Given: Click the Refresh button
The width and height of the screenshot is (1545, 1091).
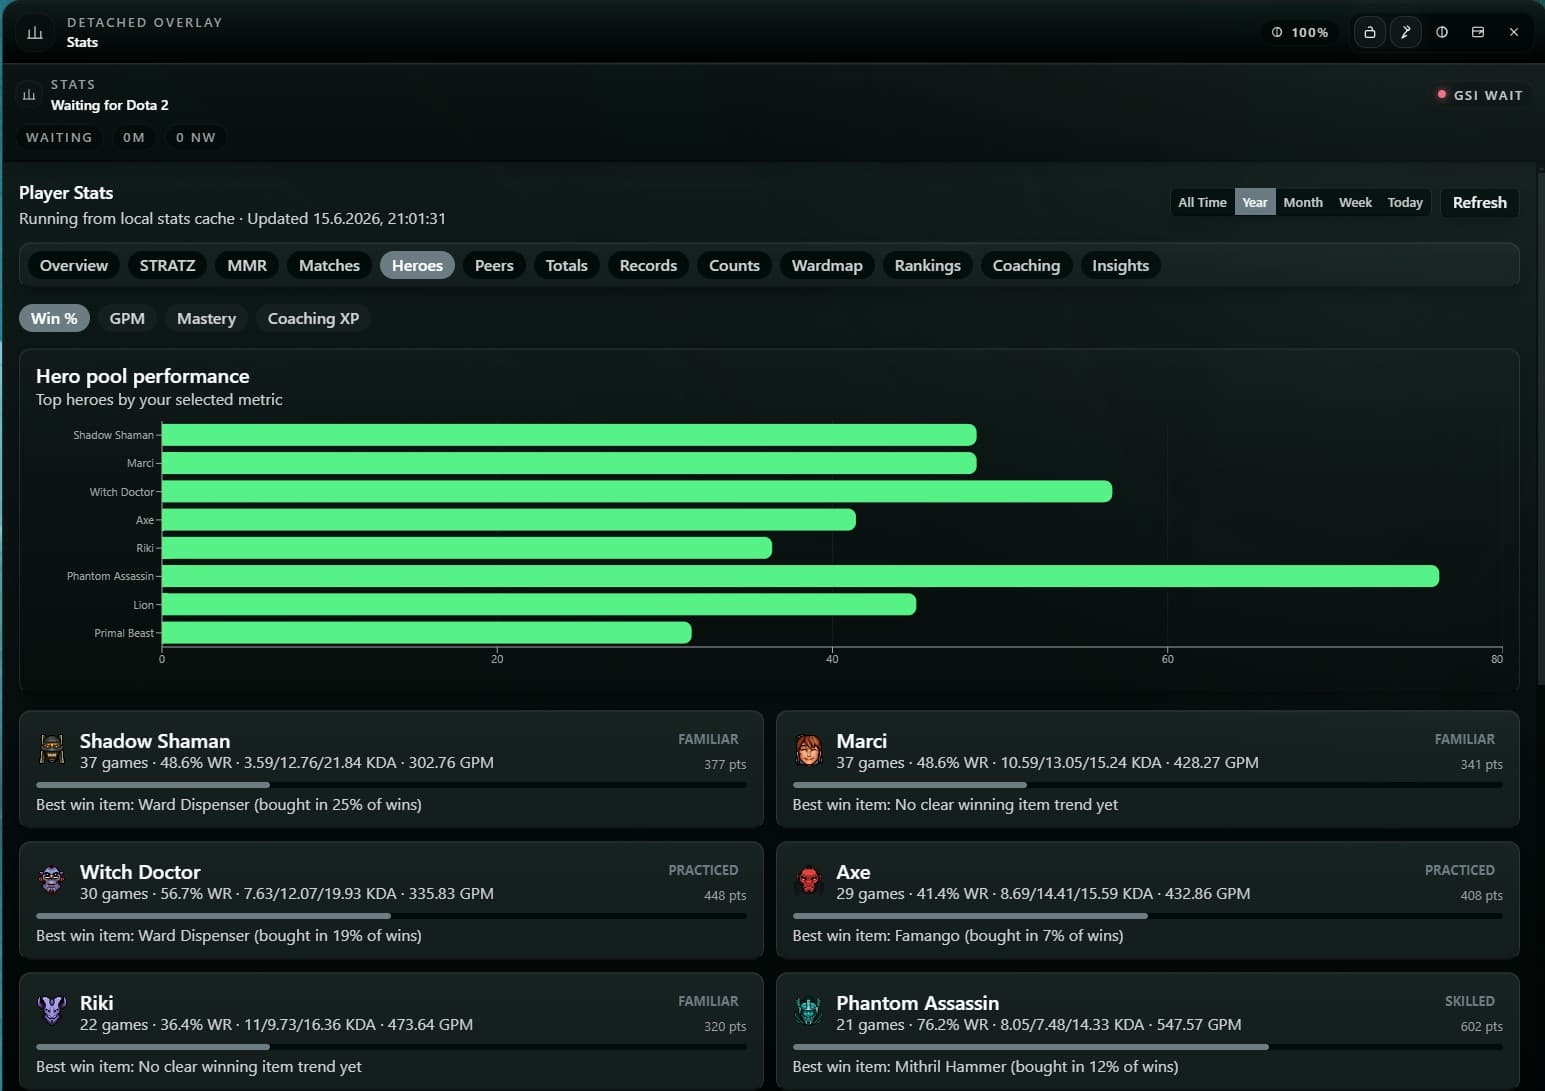Looking at the screenshot, I should (1479, 202).
